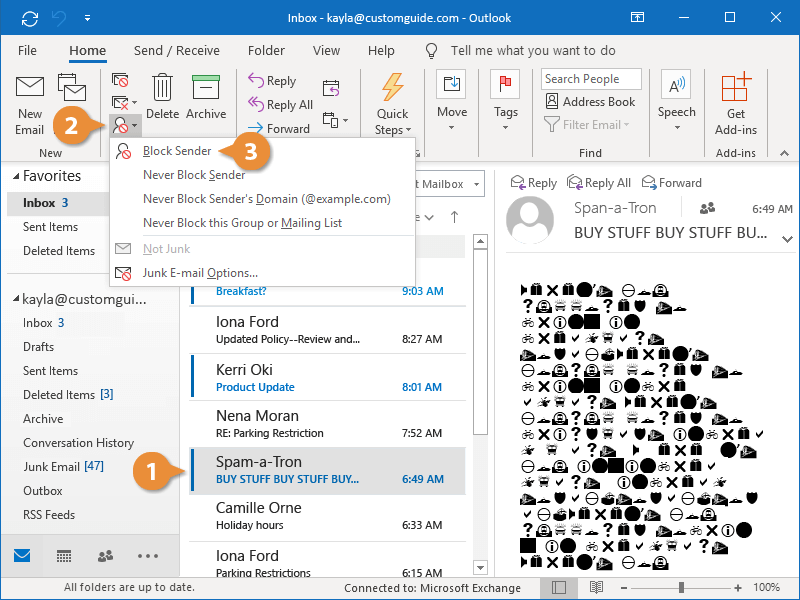Viewport: 800px width, 600px height.
Task: Click the Meeting reply calendar icon
Action: pos(331,88)
